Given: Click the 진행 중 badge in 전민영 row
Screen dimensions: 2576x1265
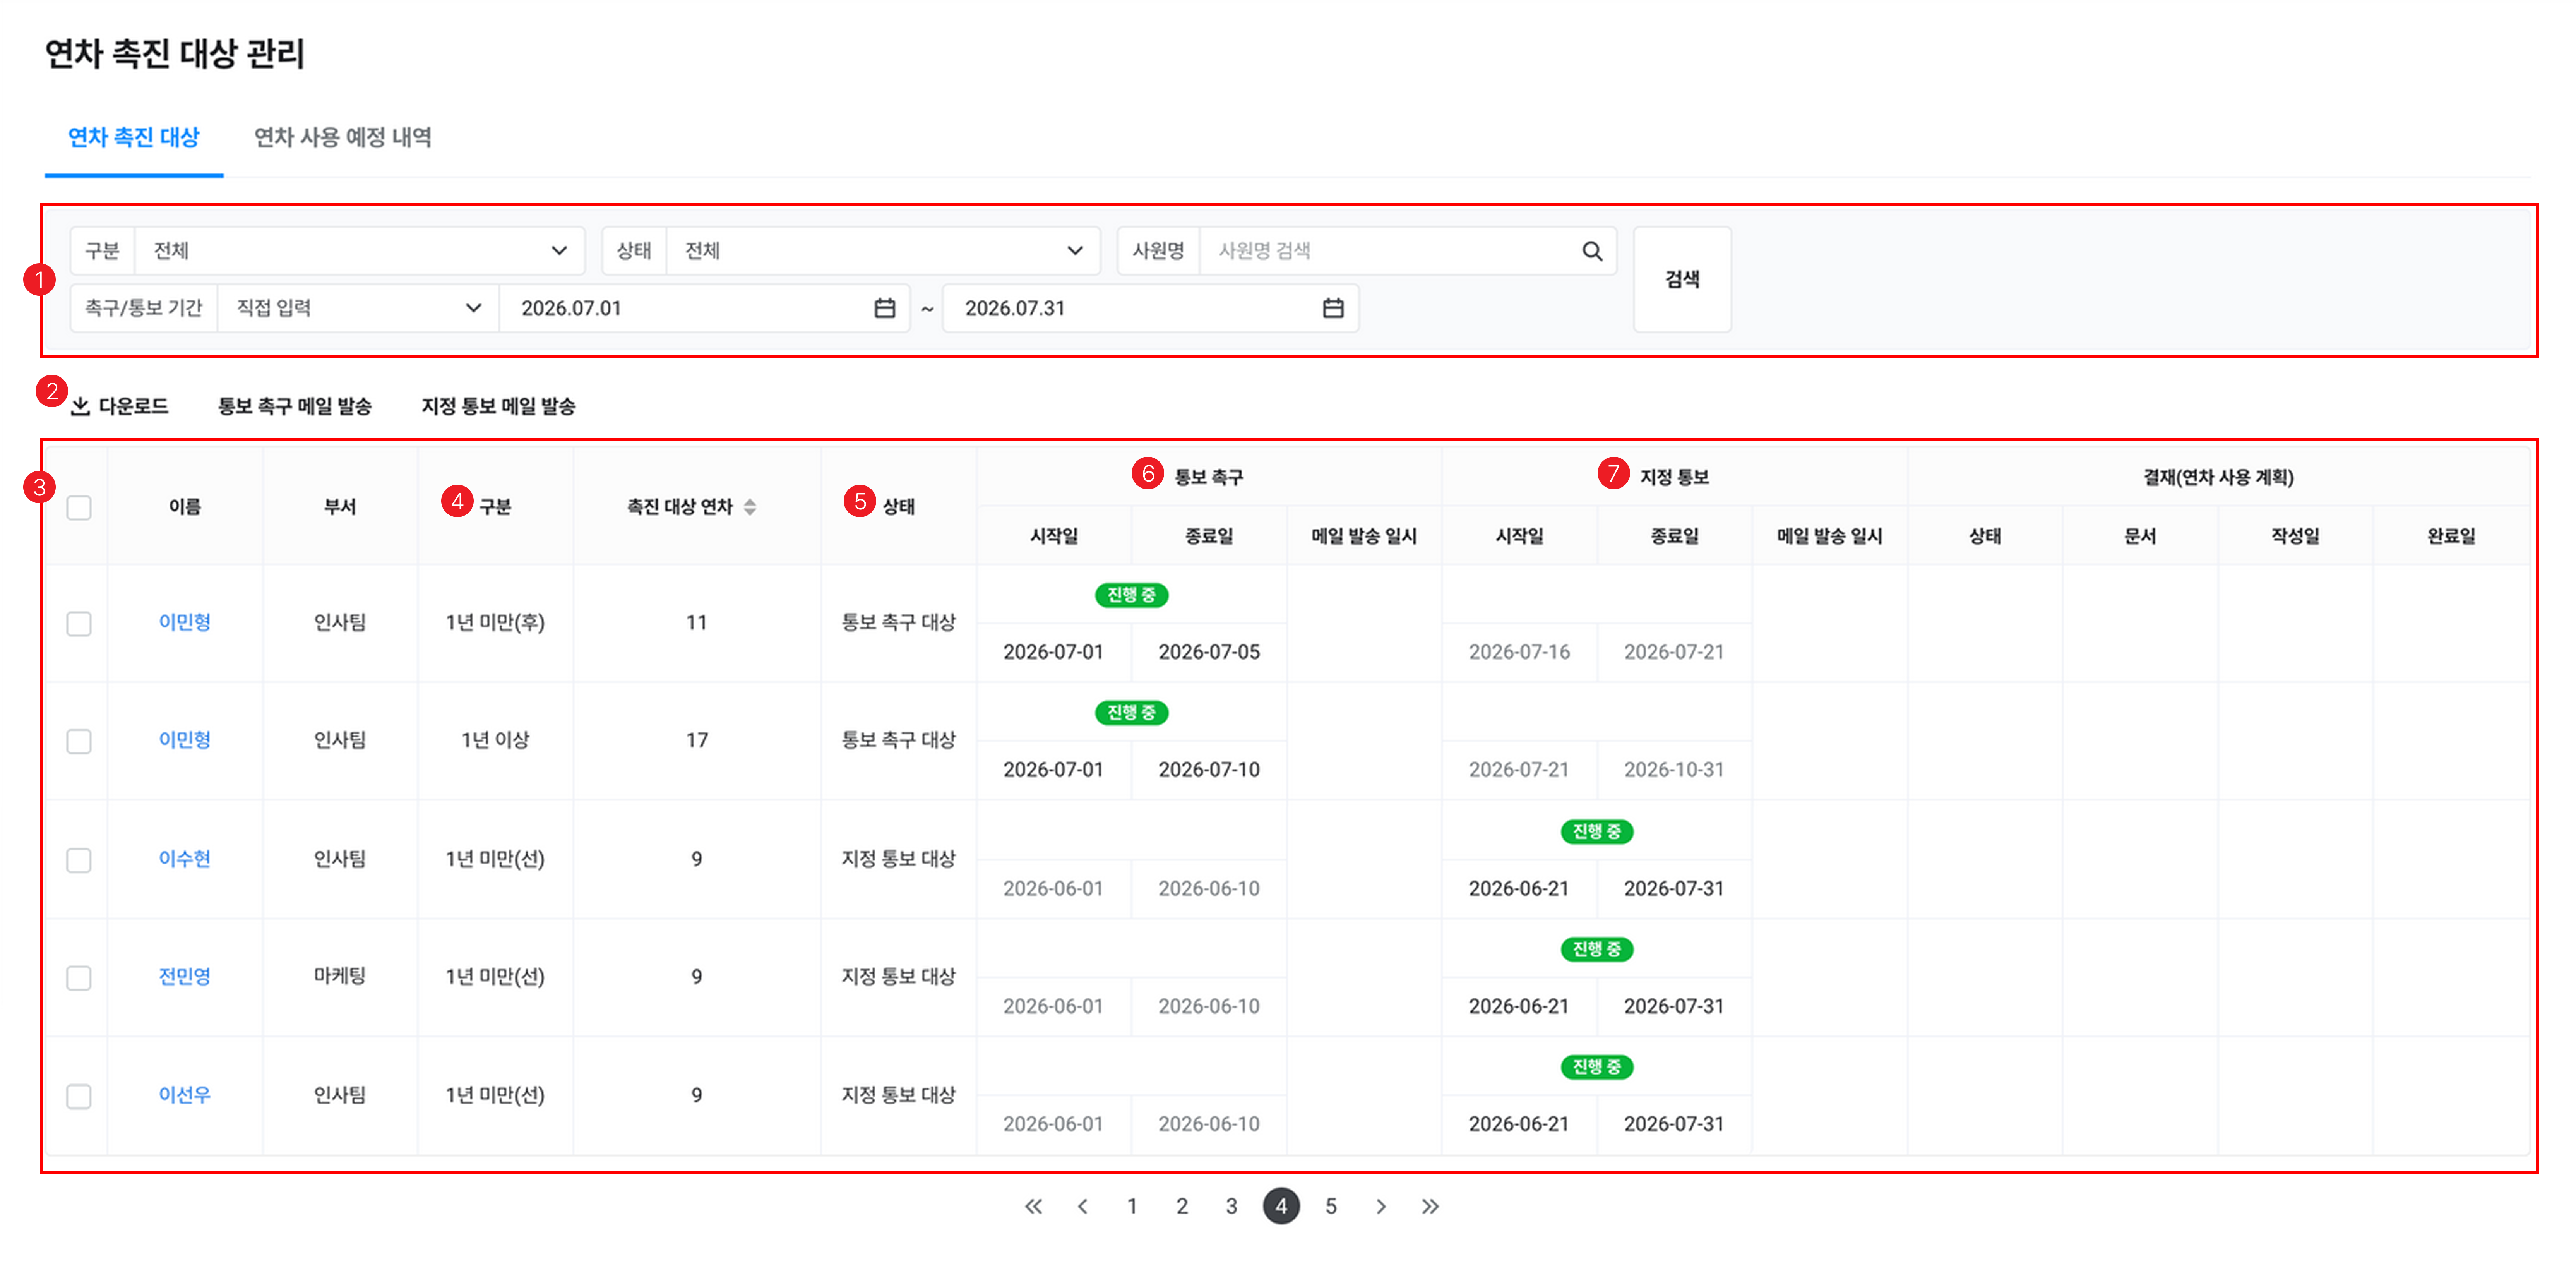Looking at the screenshot, I should [1597, 949].
